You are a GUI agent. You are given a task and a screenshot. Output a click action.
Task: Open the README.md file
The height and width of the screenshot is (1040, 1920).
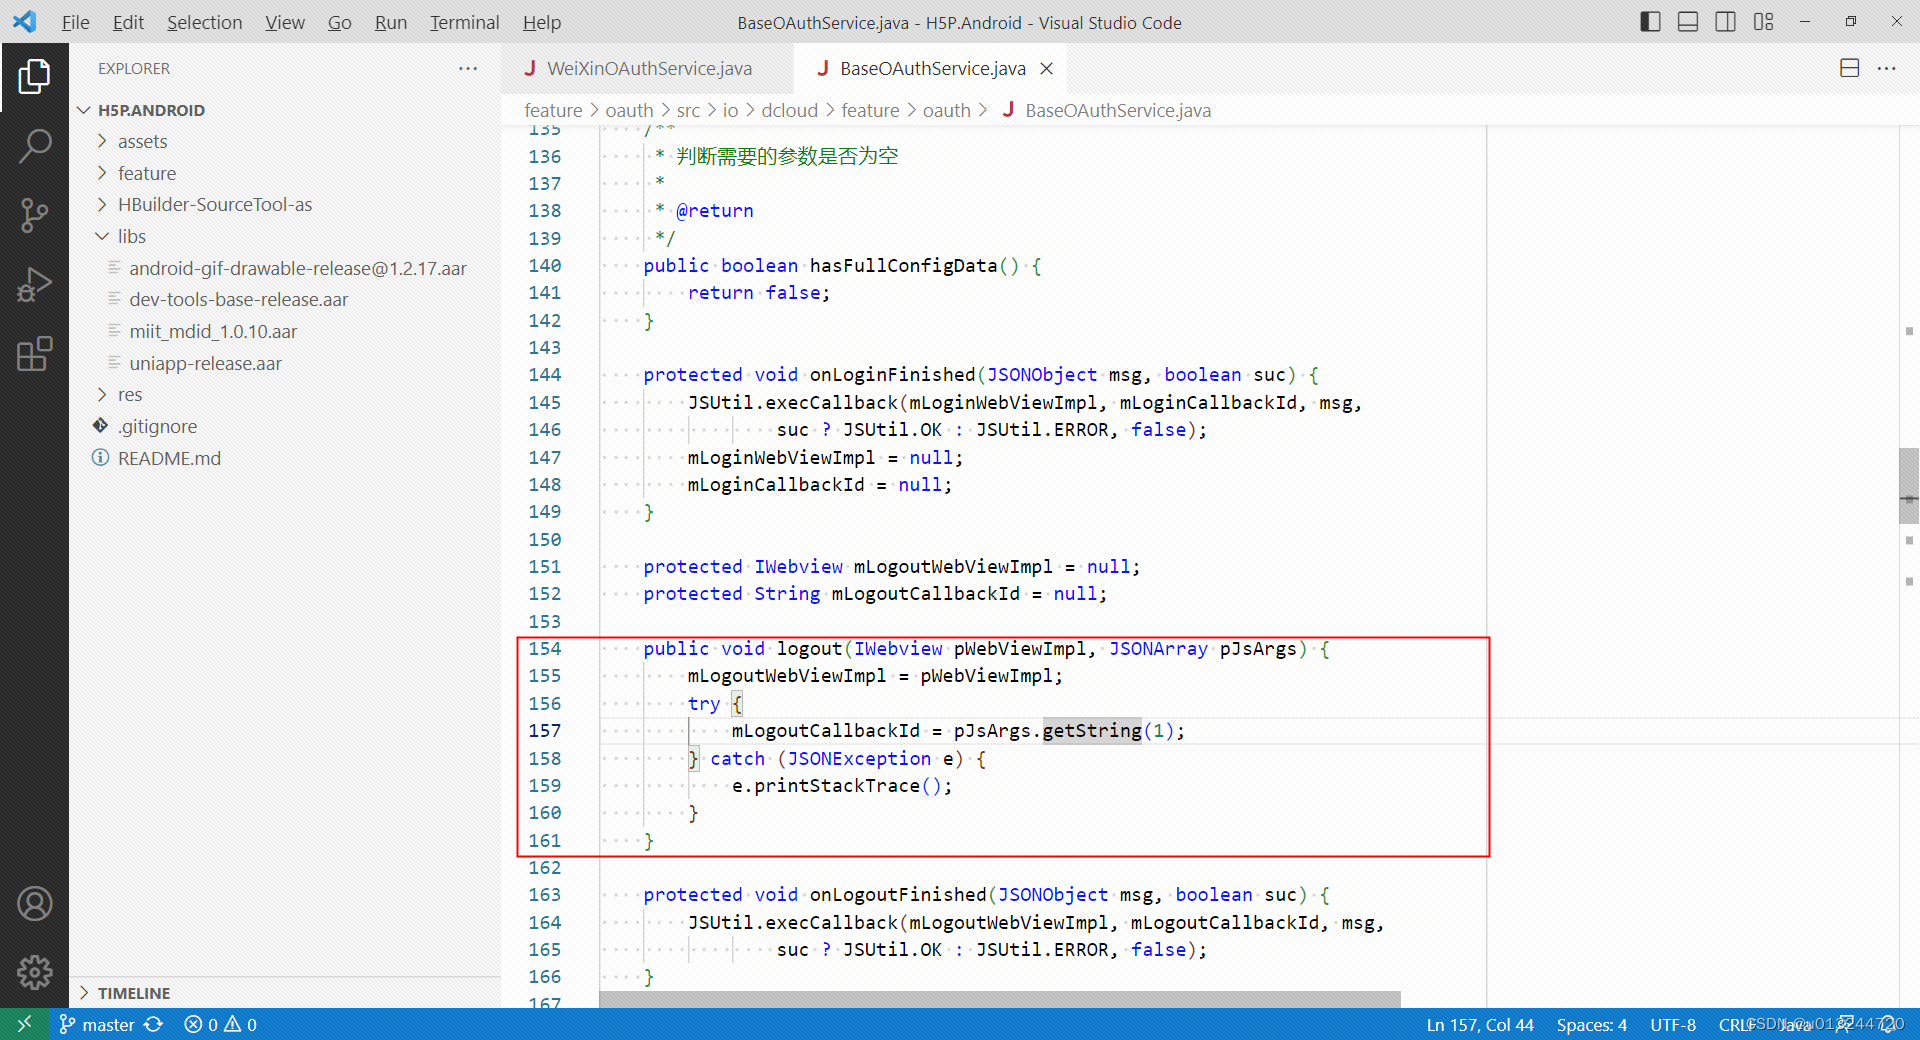pos(169,458)
